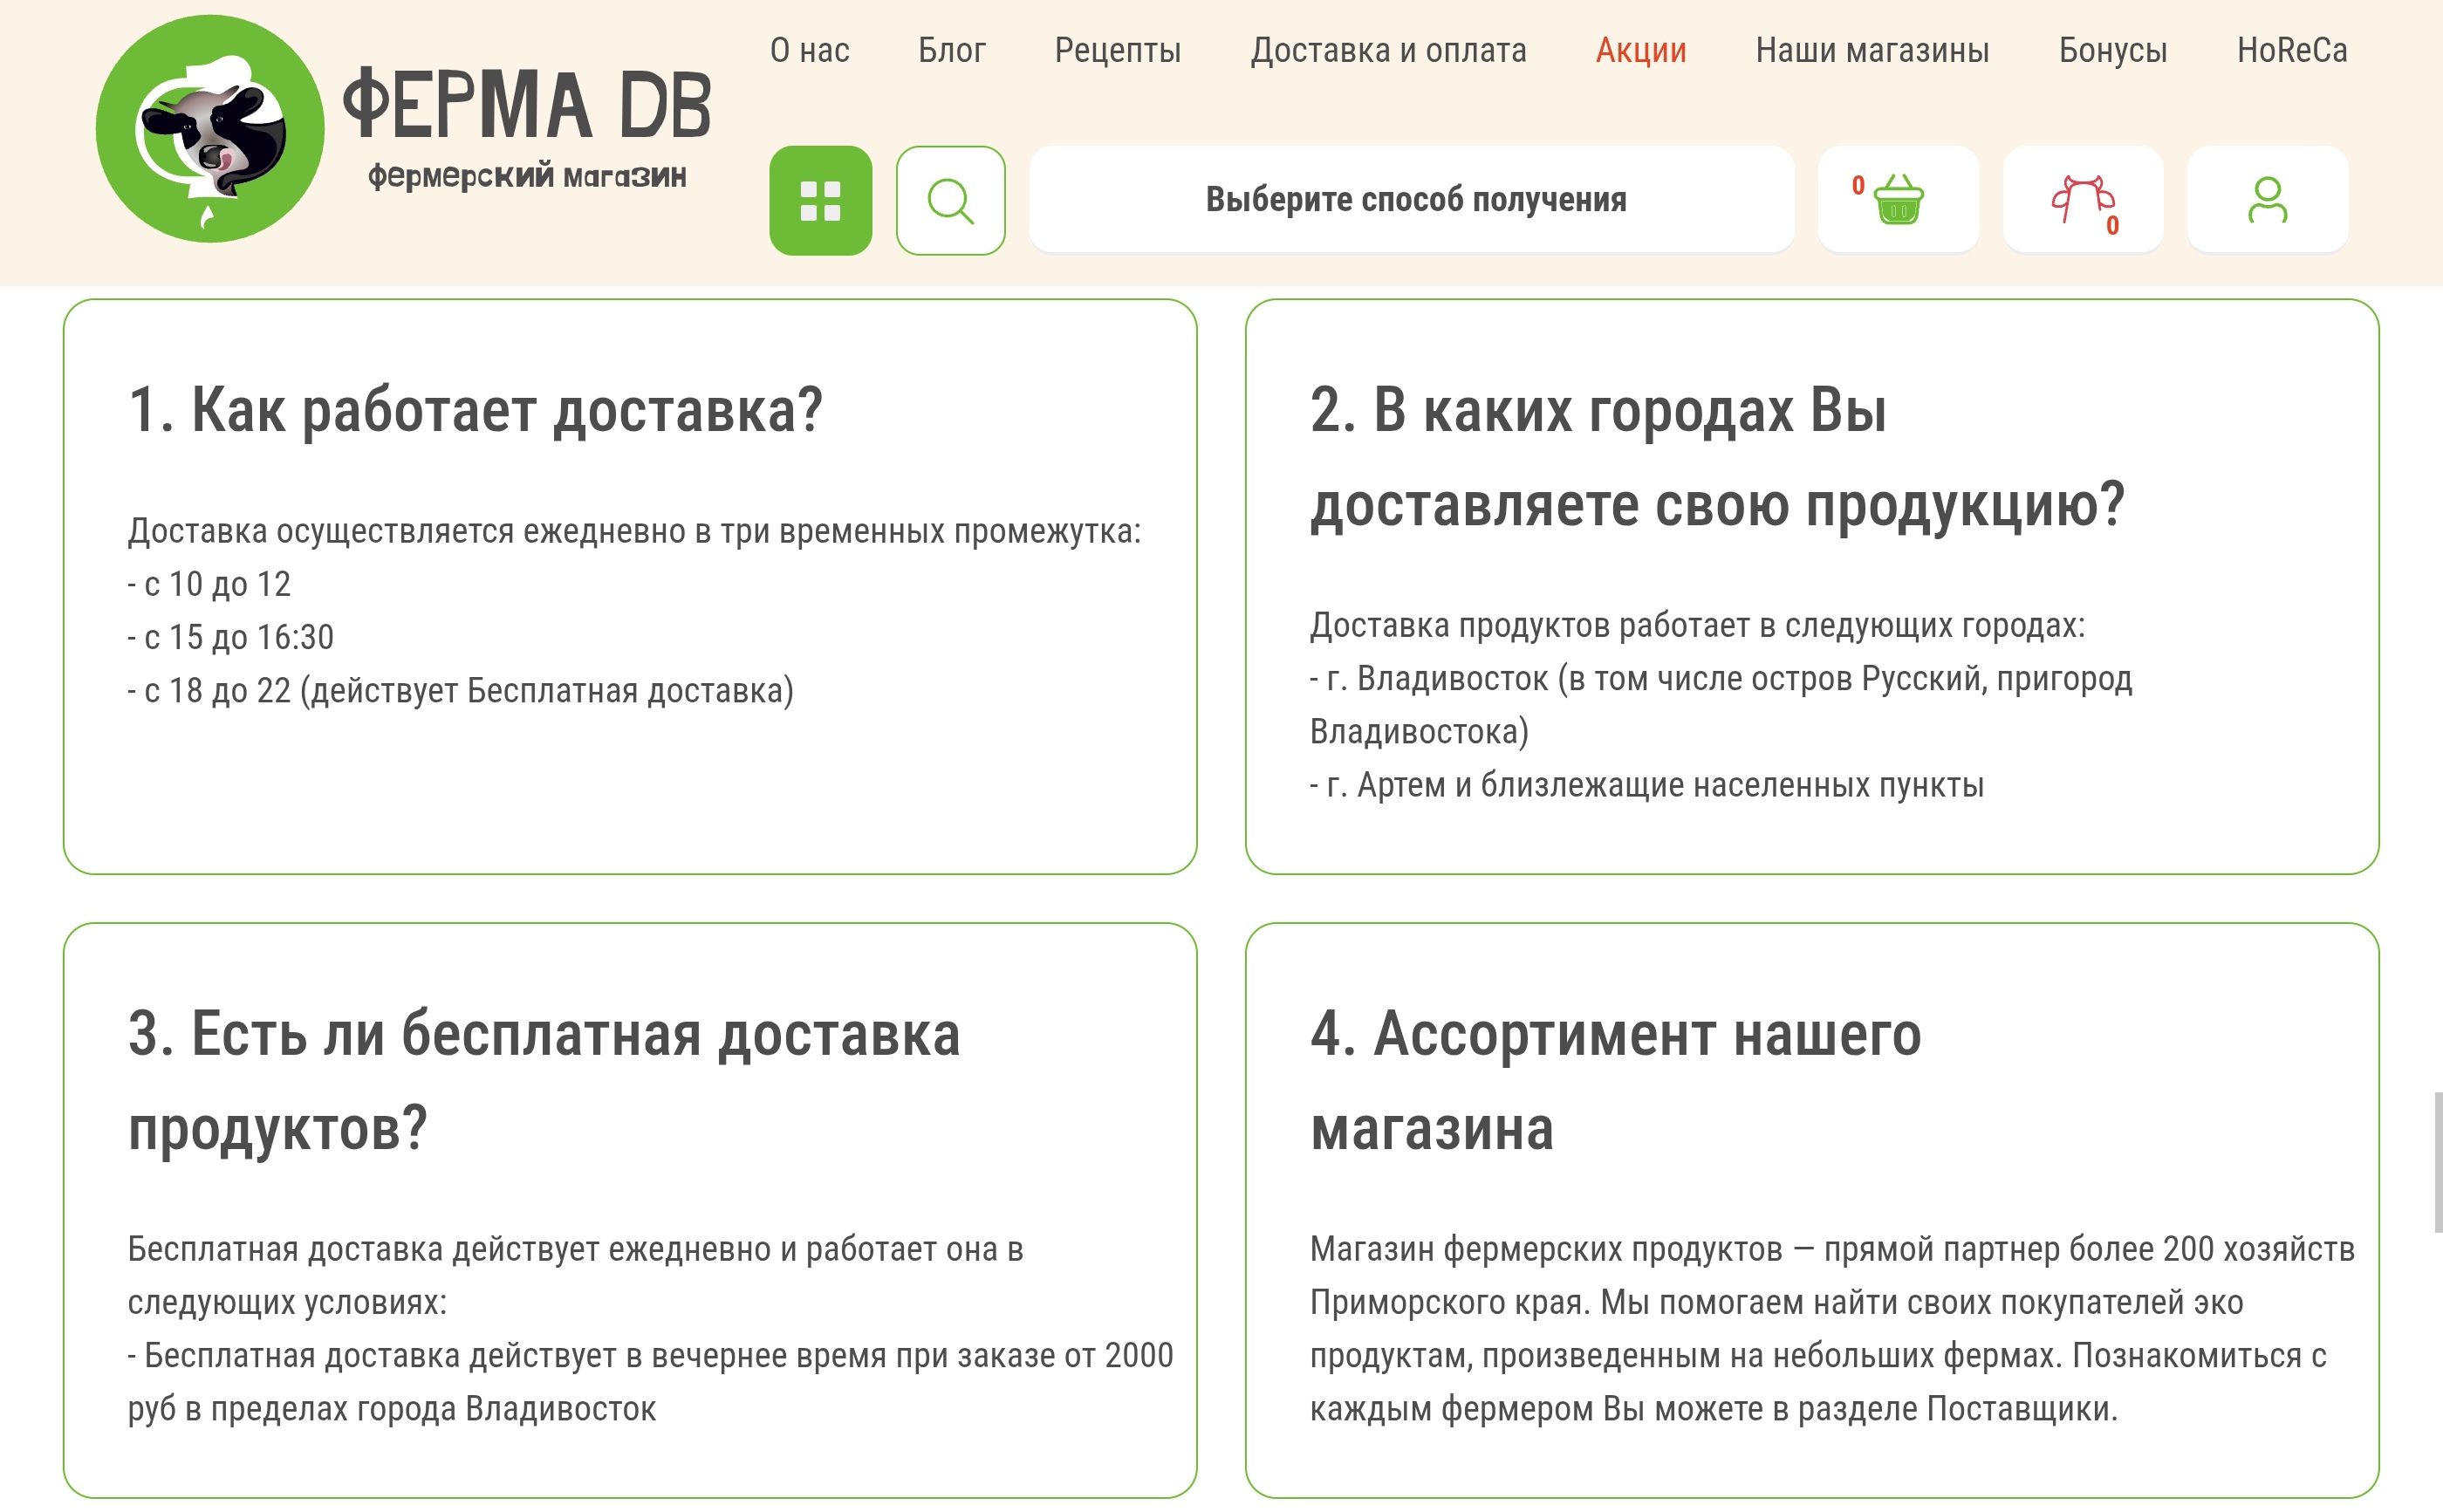Open Доставка и оплата page
Image resolution: width=2443 pixels, height=1512 pixels.
pyautogui.click(x=1388, y=51)
